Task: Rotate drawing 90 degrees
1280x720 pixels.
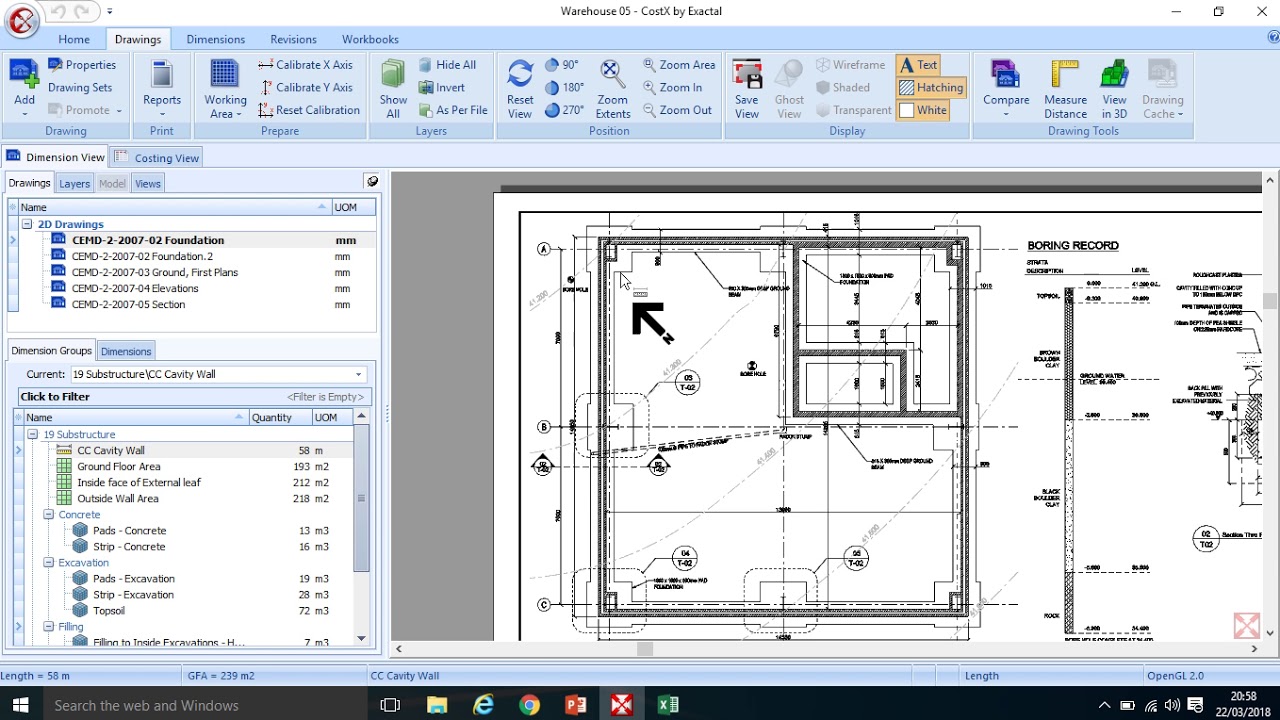Action: [562, 65]
